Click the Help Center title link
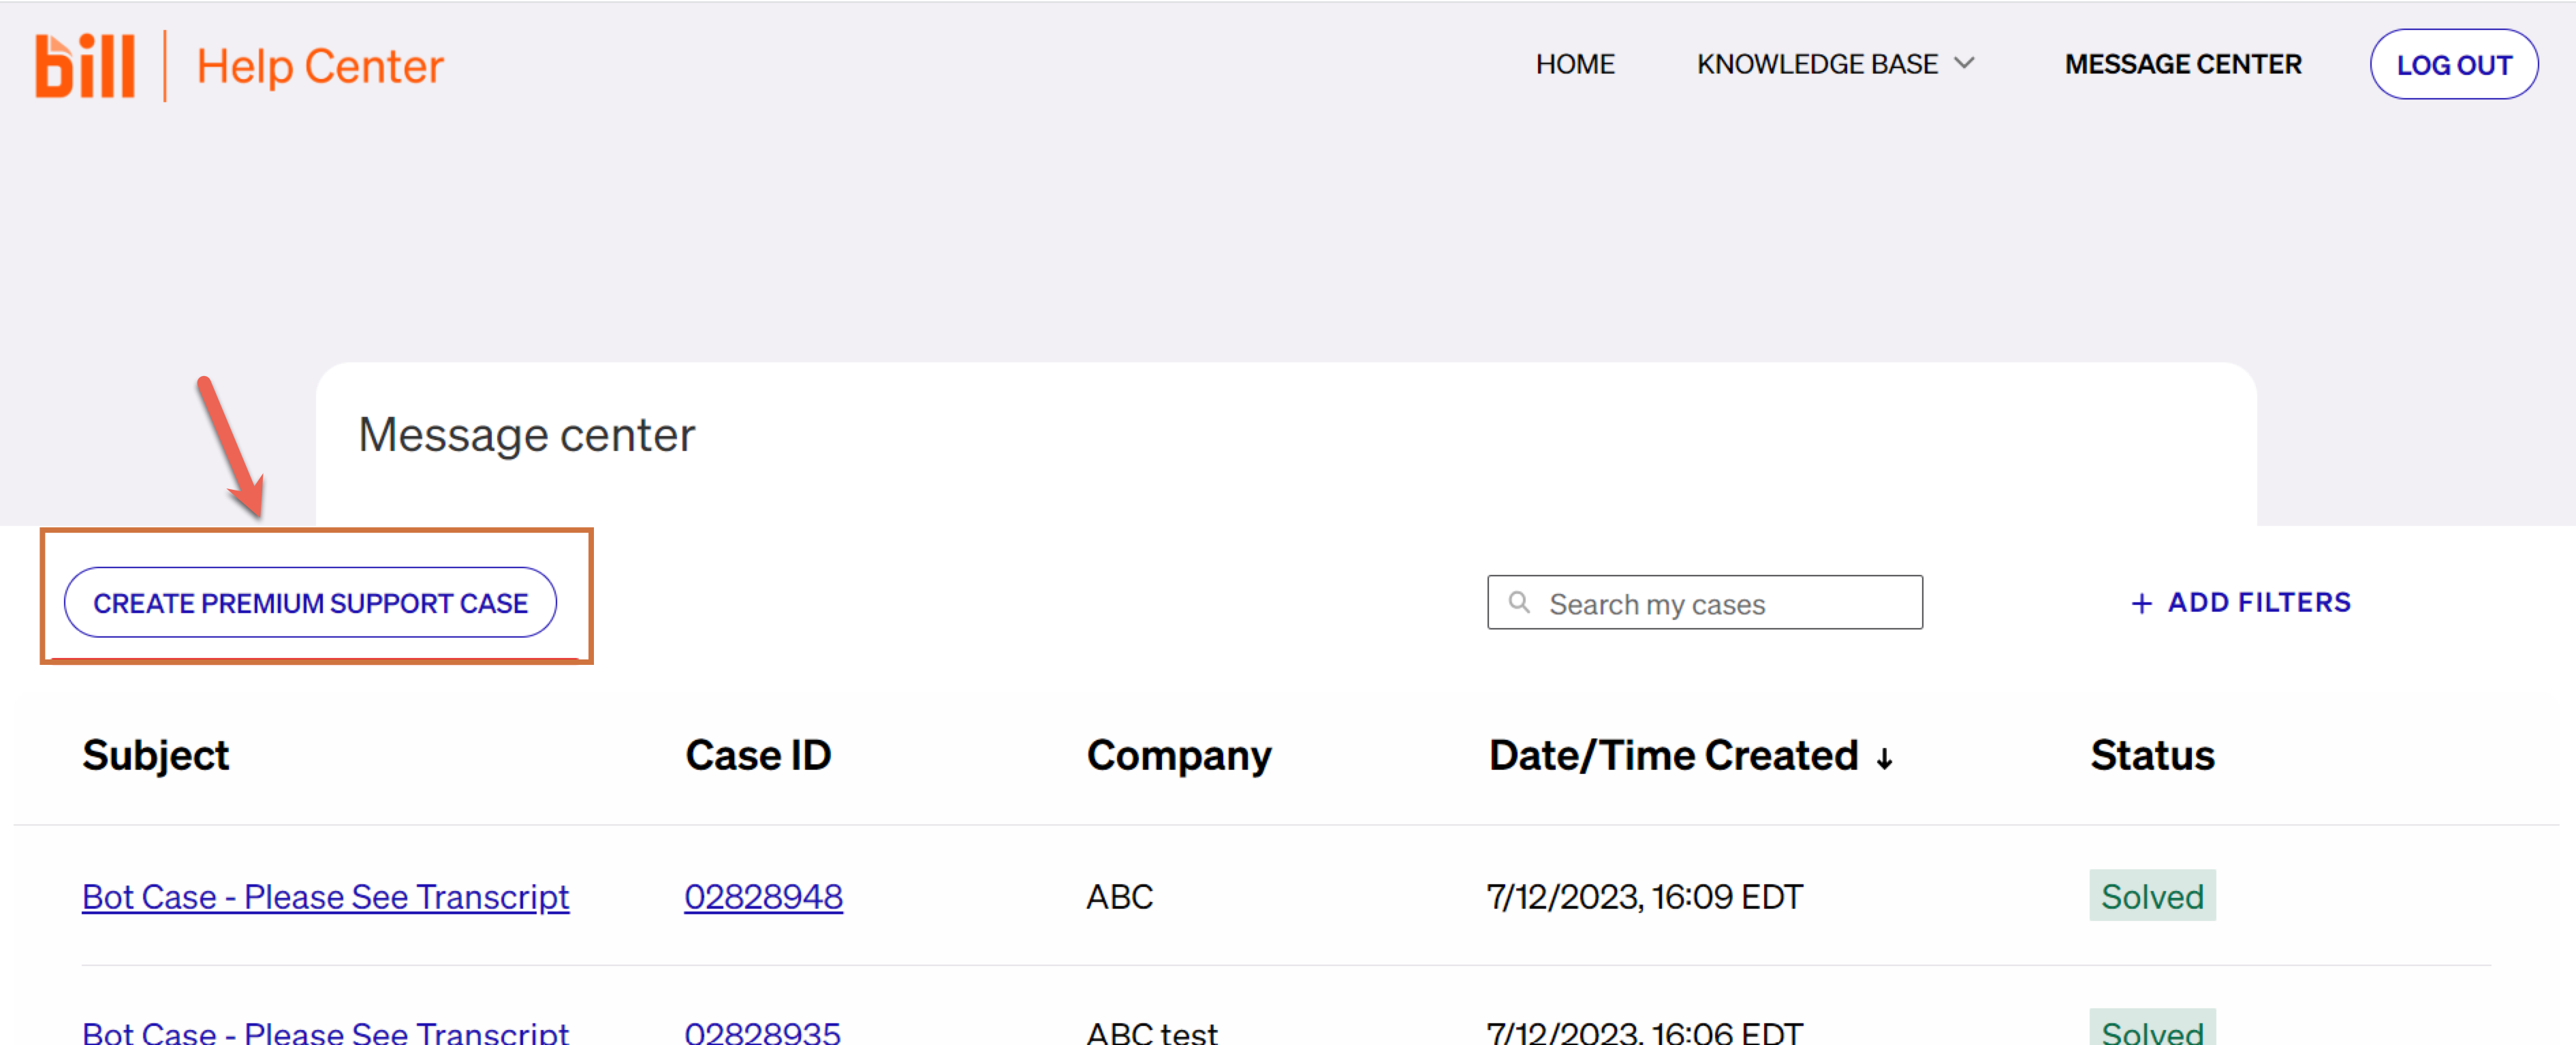The image size is (2576, 1045). (x=320, y=67)
